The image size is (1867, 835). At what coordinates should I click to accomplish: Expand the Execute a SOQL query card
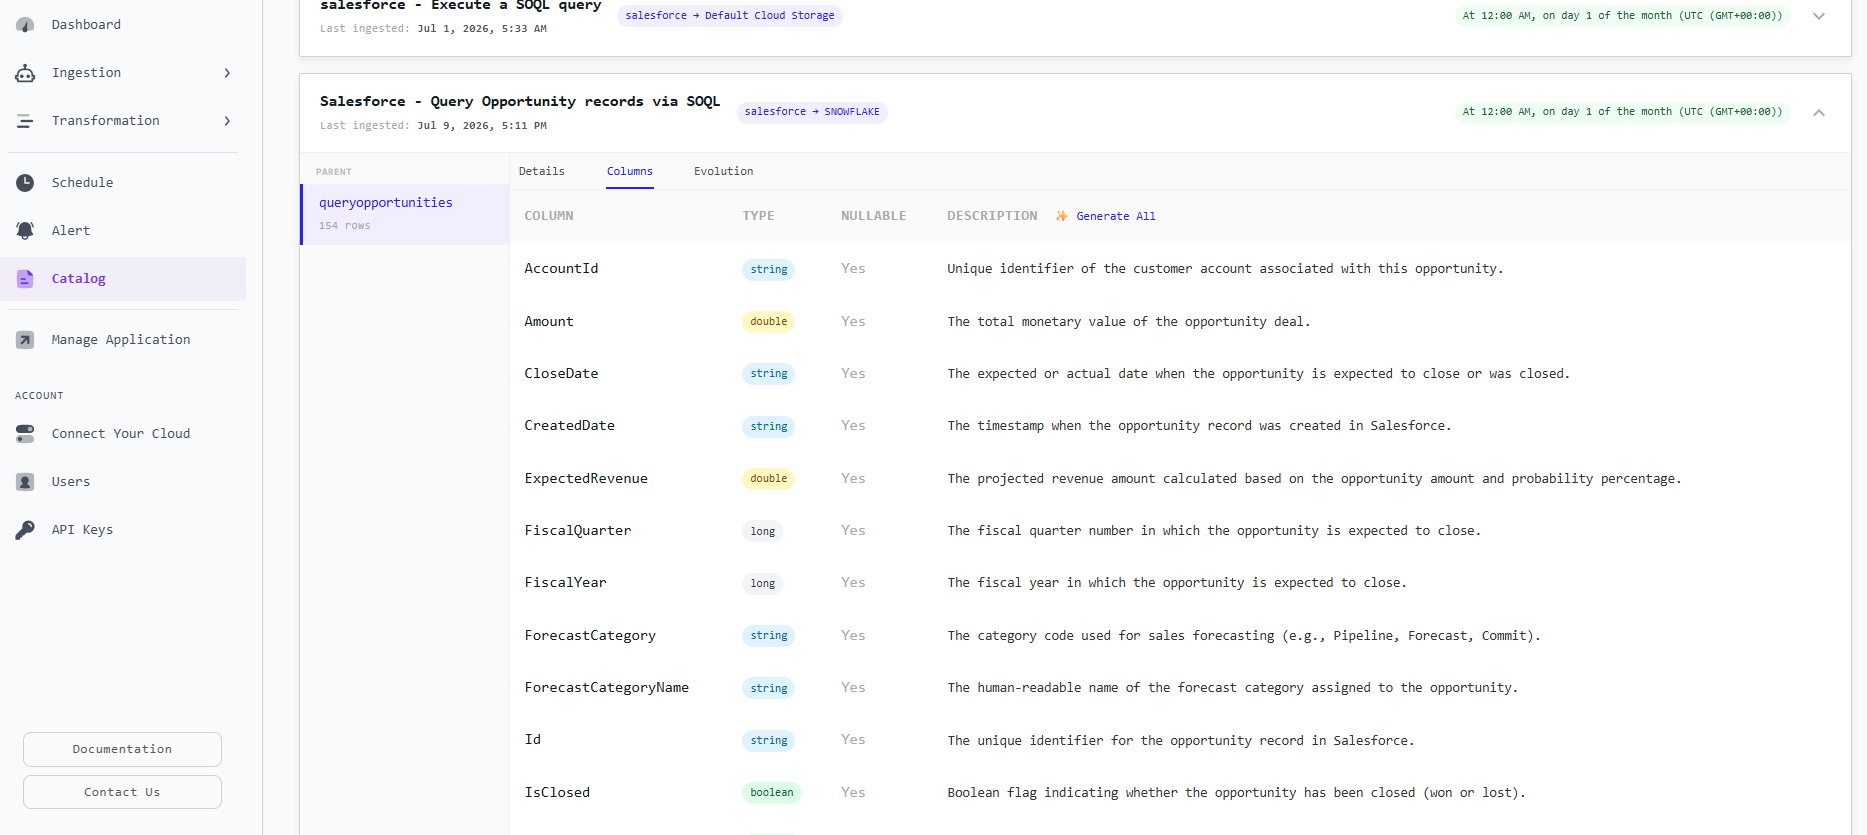[x=1819, y=16]
